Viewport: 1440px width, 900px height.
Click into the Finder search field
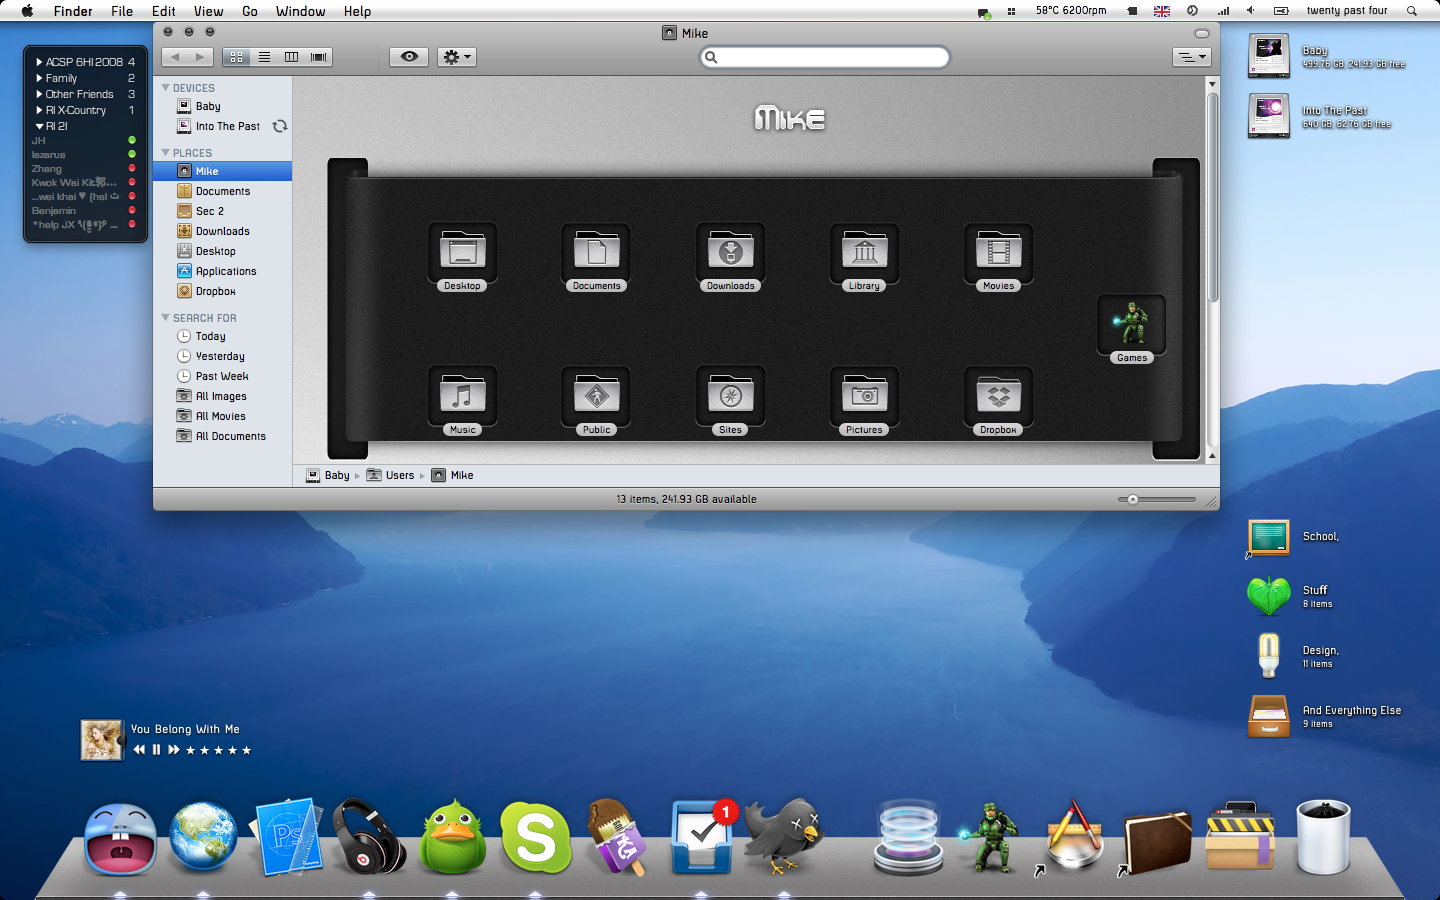click(824, 57)
